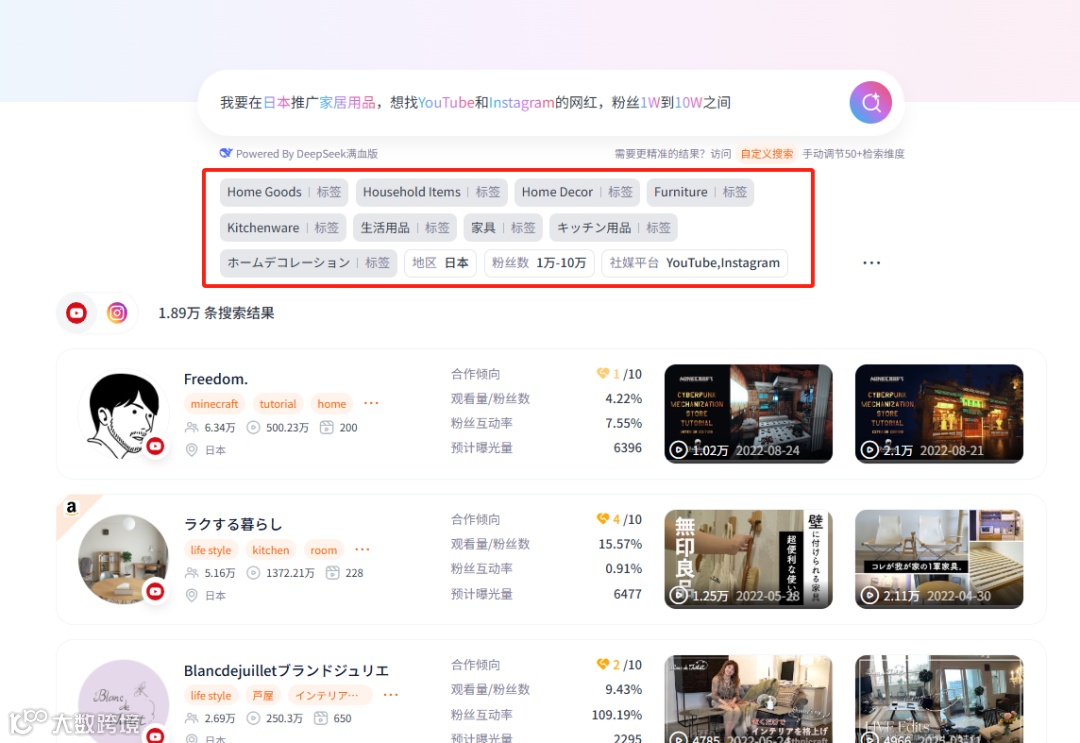The image size is (1080, 743).
Task: Open the ラクする暮らし profile name
Action: coord(233,524)
